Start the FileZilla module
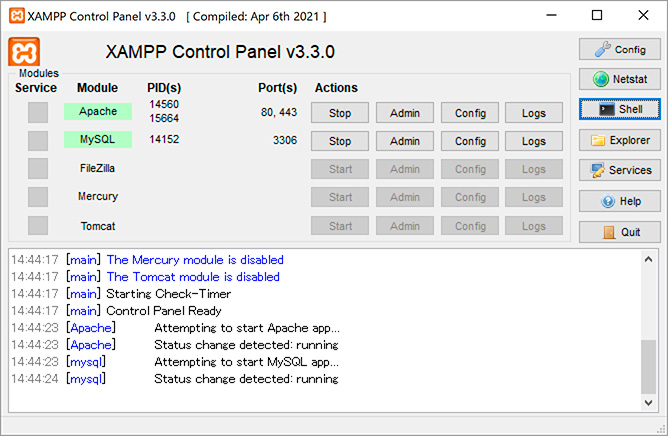 [x=340, y=169]
